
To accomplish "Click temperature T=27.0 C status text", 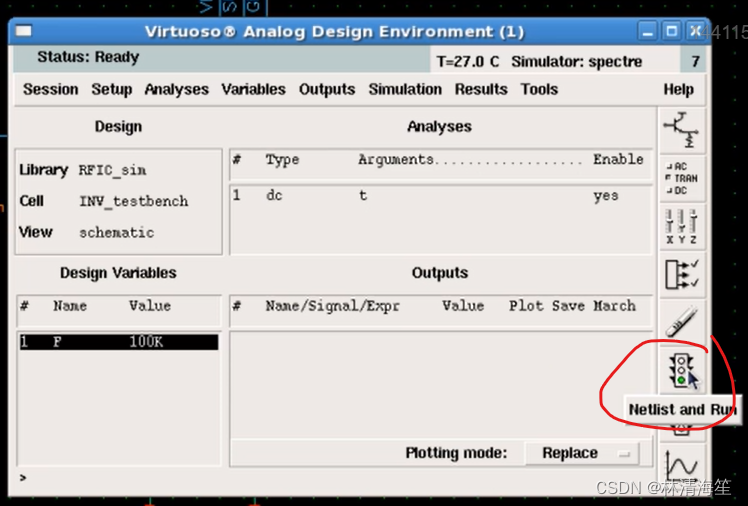I will pos(468,62).
